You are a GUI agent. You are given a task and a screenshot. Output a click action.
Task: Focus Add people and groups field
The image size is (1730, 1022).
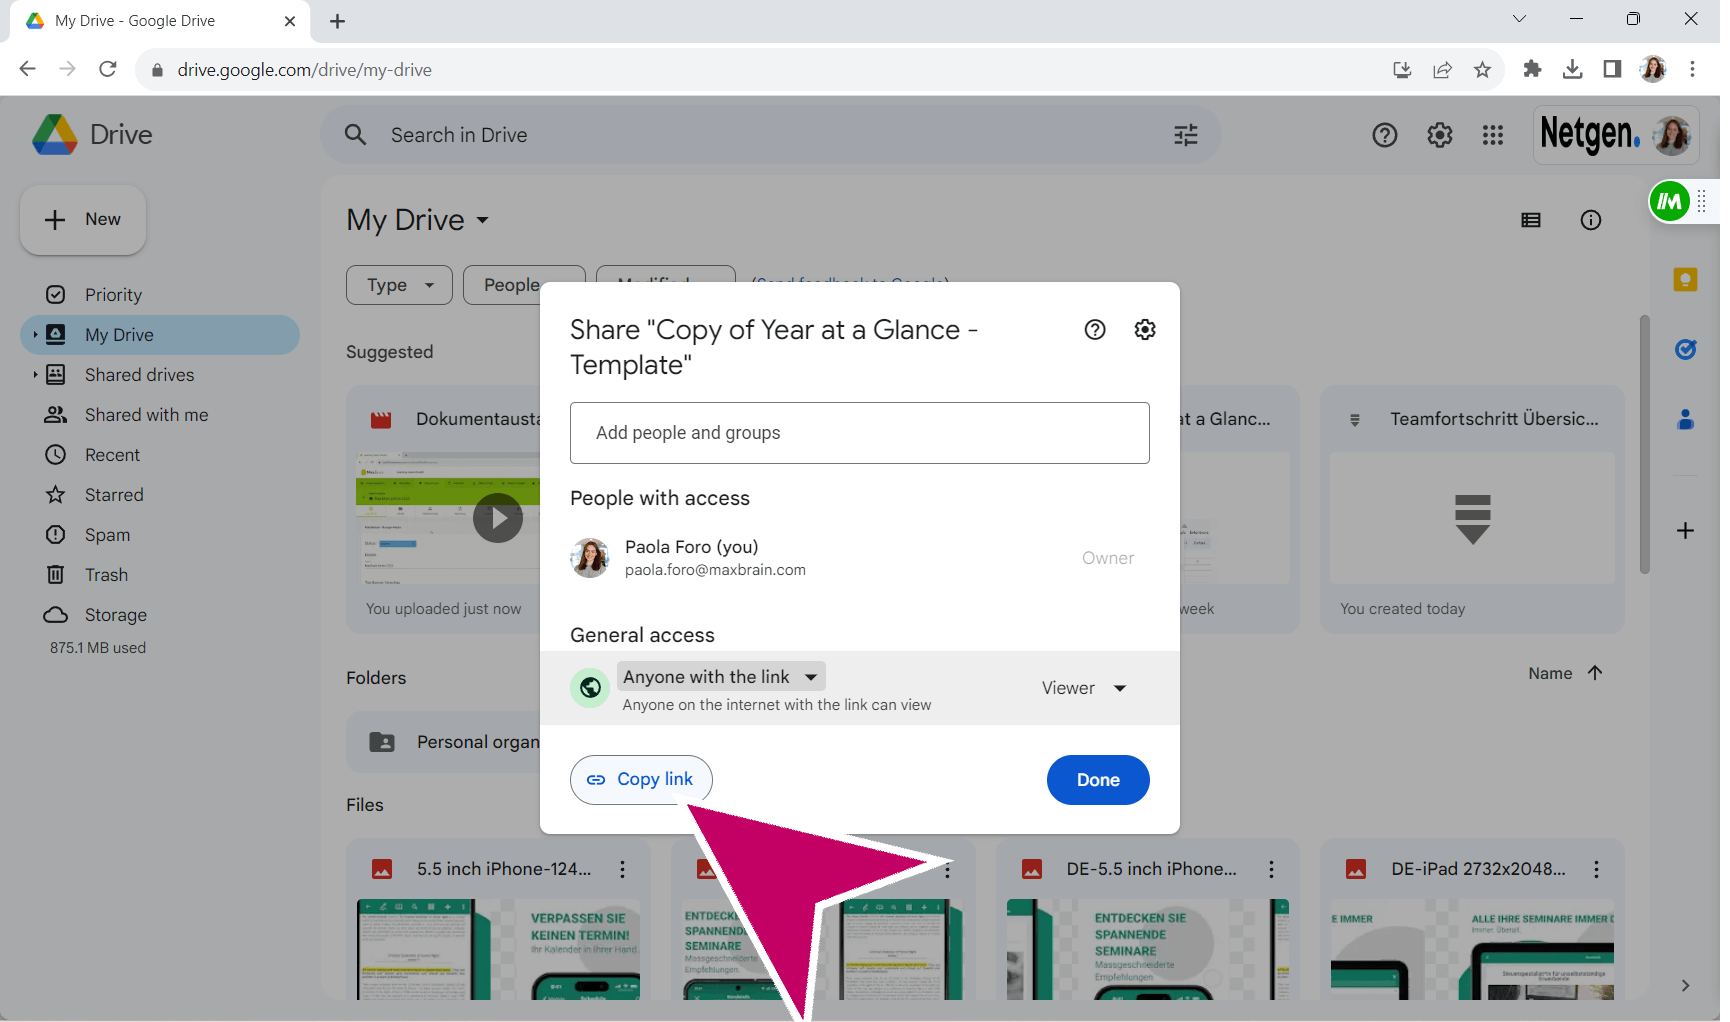coord(860,433)
